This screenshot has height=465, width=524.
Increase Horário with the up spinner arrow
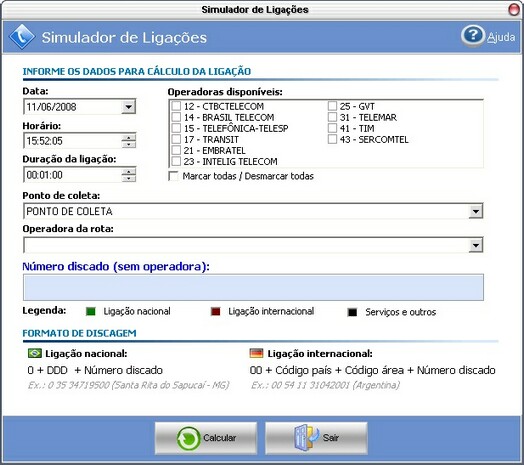(x=129, y=137)
